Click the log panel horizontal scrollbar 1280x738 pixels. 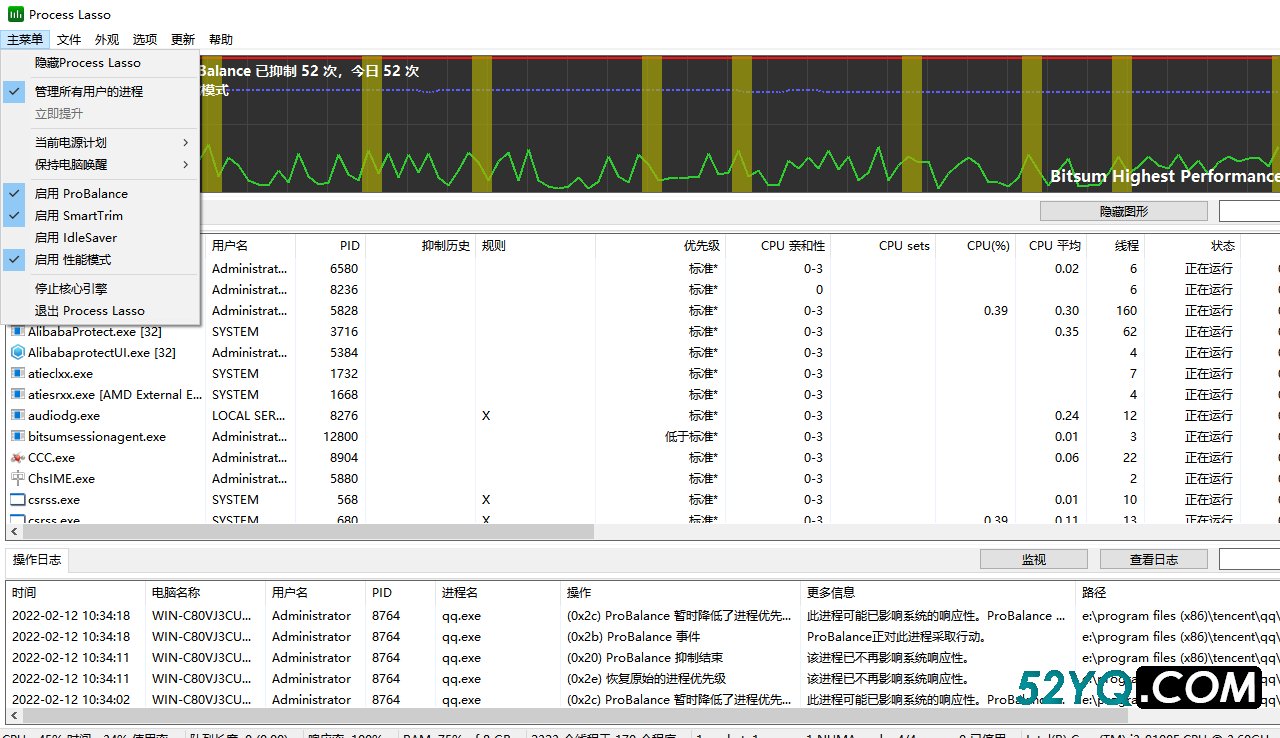575,716
